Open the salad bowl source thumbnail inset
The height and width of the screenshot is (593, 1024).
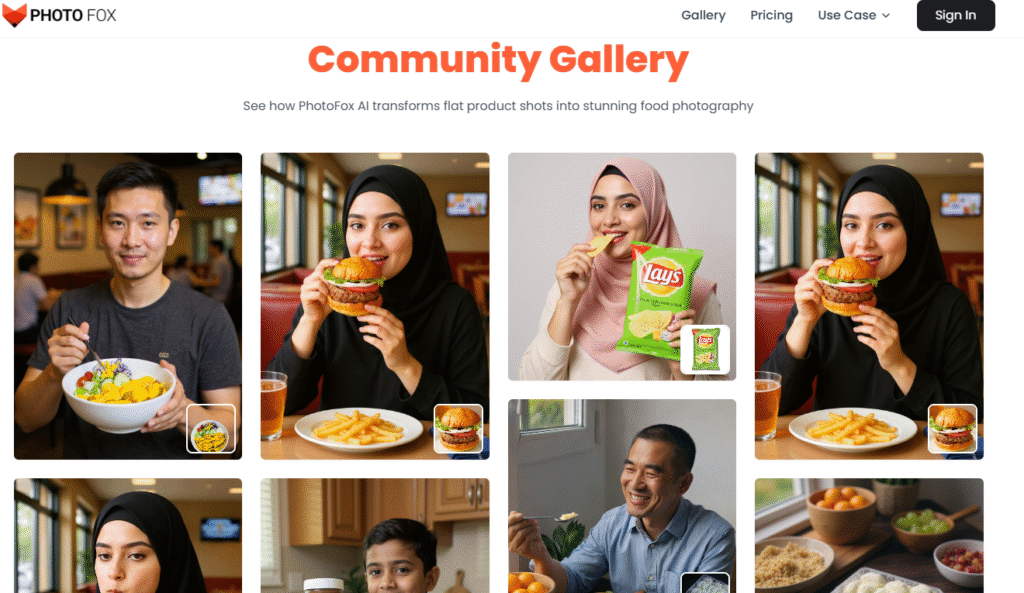click(211, 428)
